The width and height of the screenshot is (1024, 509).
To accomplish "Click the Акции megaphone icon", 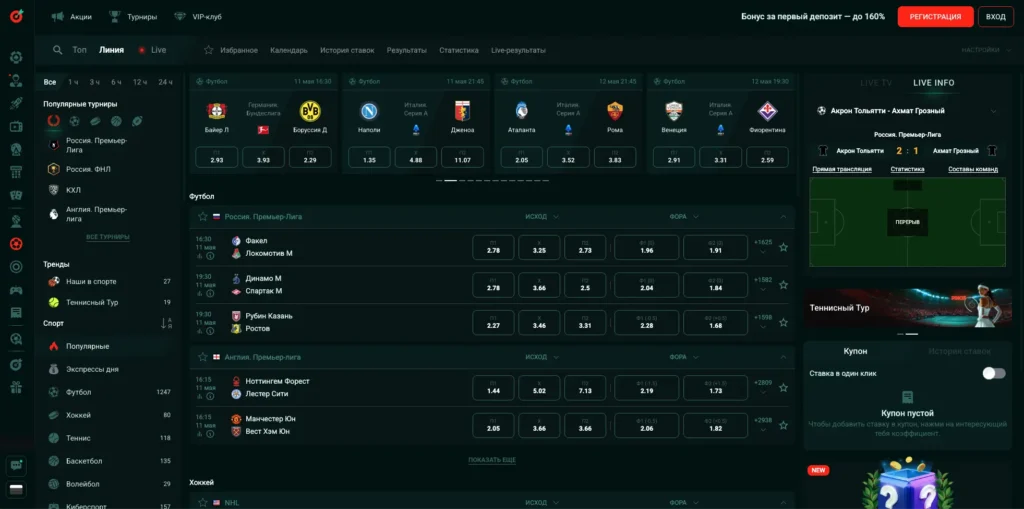I will (x=57, y=16).
